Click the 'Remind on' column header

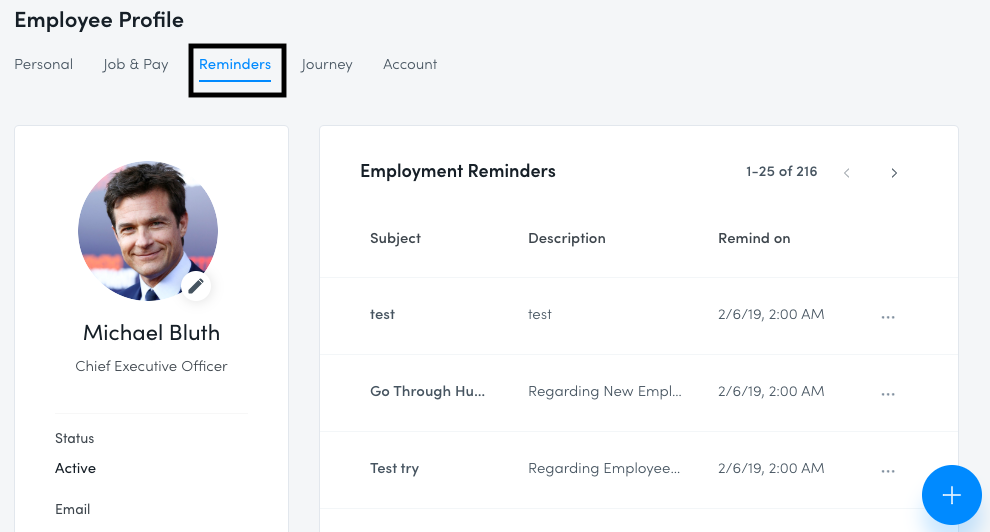[x=754, y=238]
